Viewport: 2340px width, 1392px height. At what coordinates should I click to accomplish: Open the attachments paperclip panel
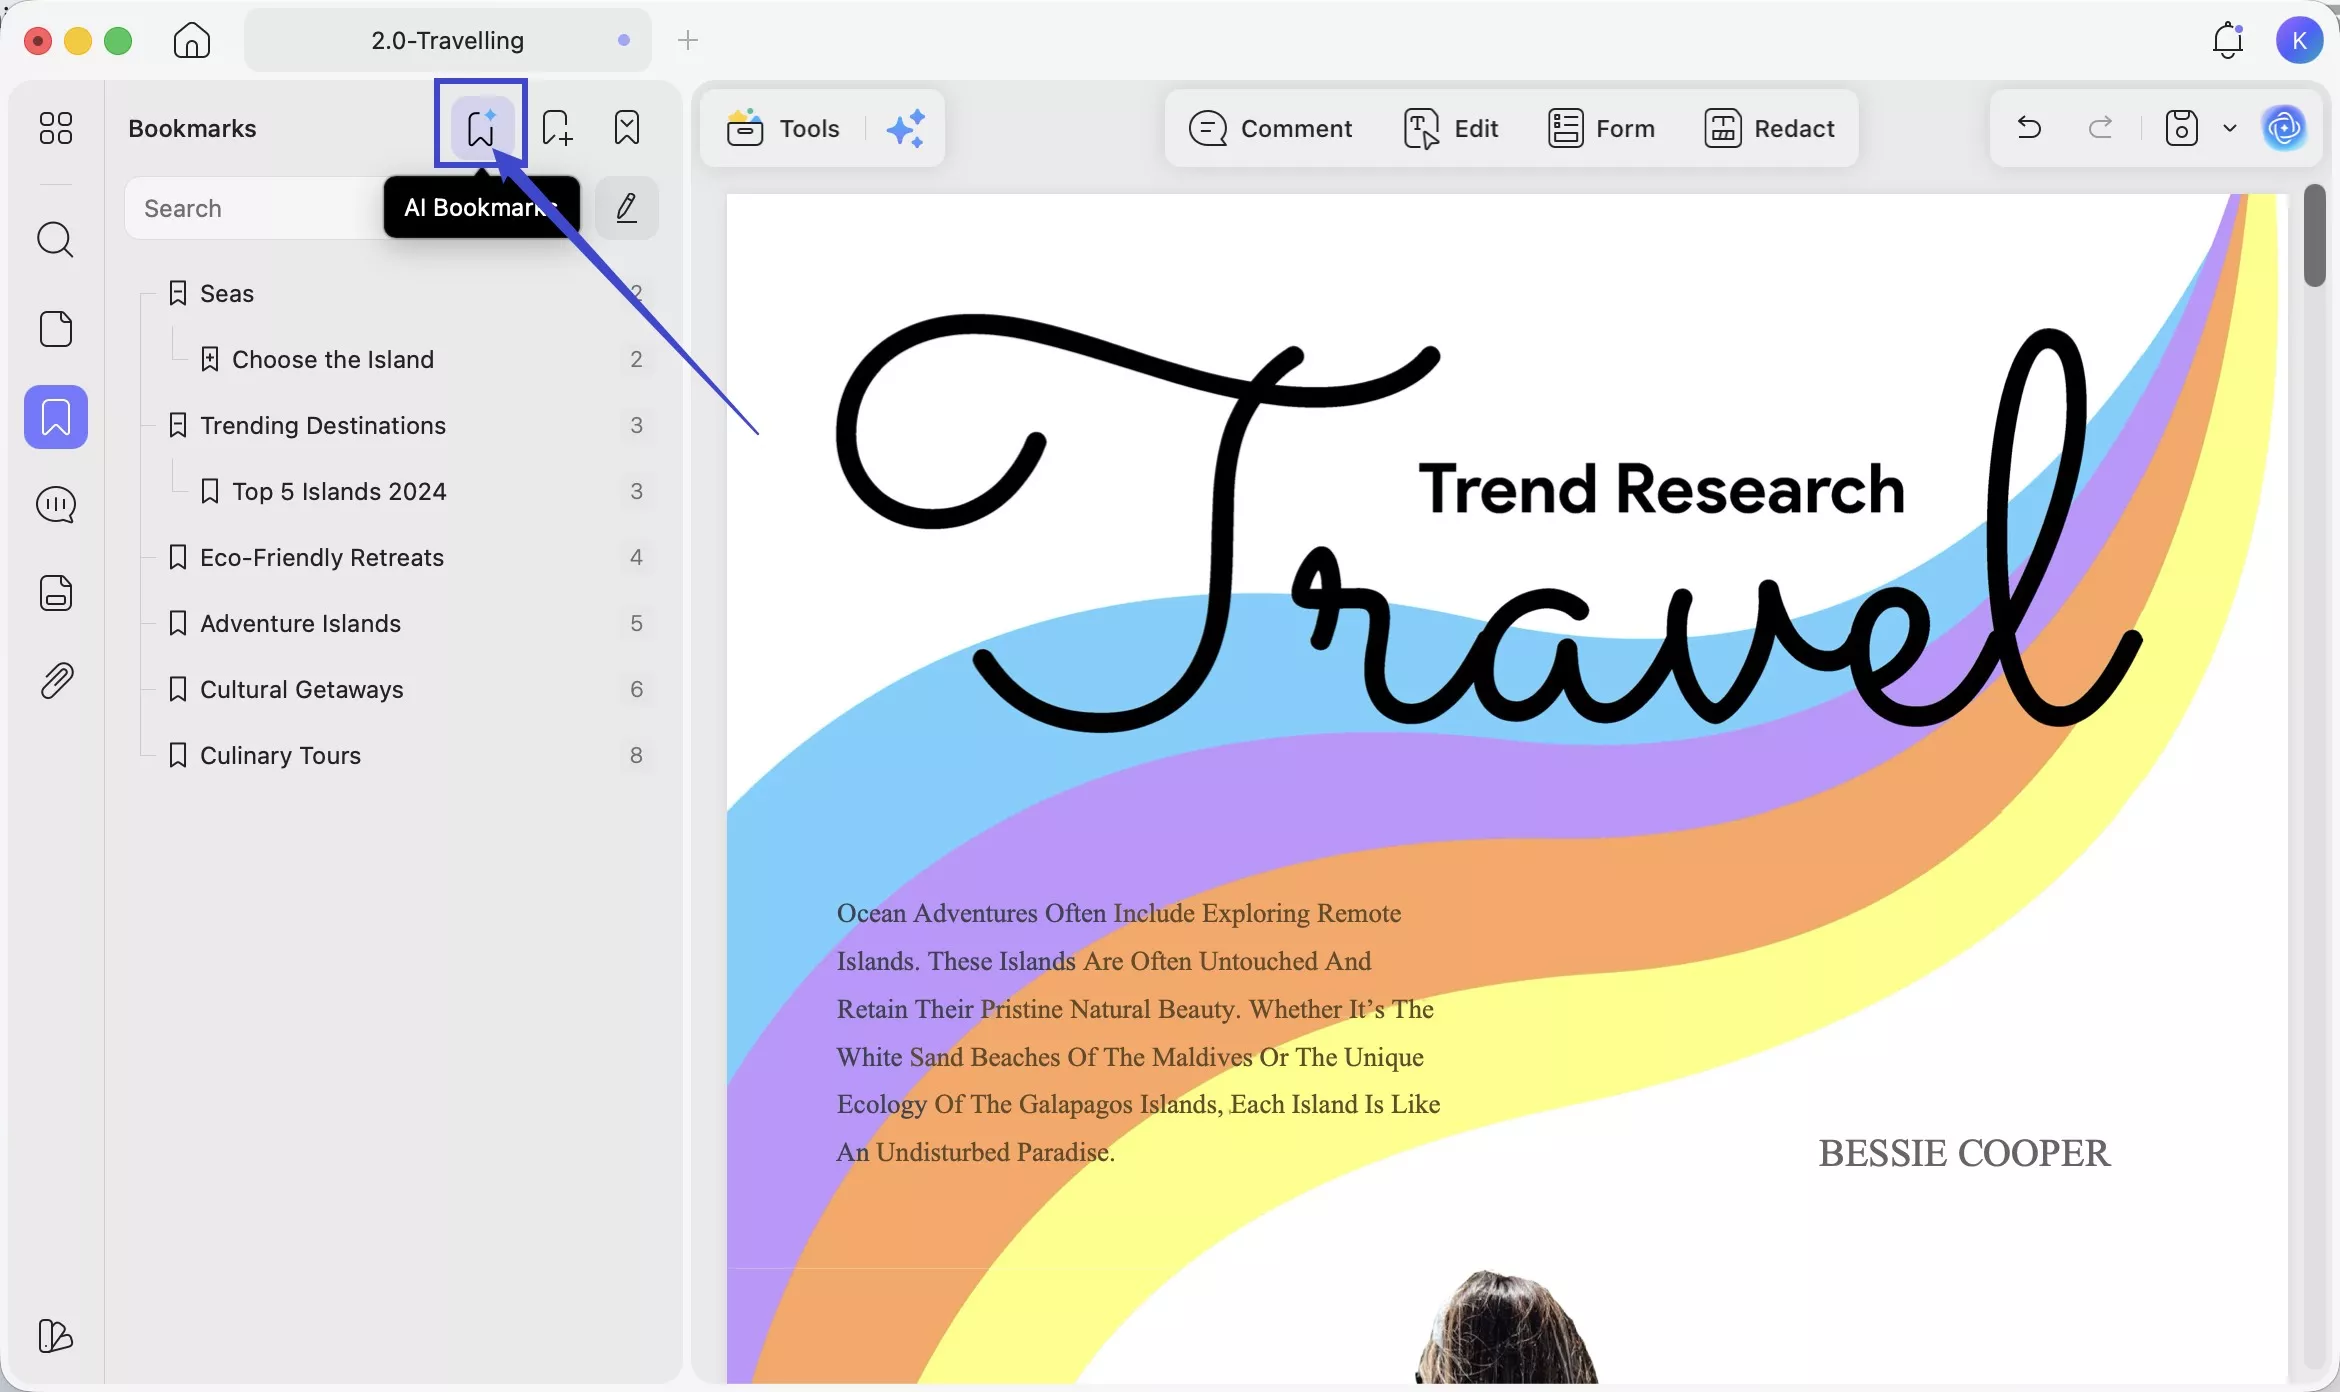pyautogui.click(x=56, y=681)
